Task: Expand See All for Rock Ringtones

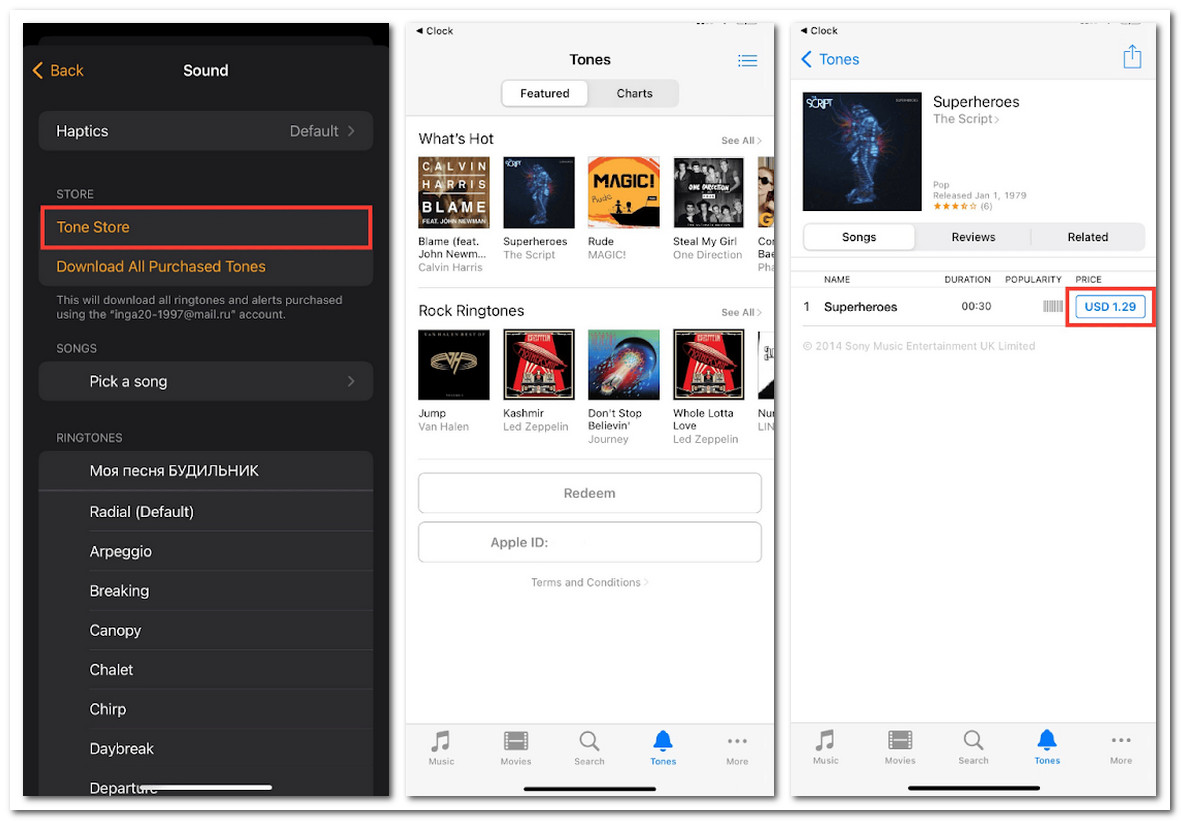Action: [741, 312]
